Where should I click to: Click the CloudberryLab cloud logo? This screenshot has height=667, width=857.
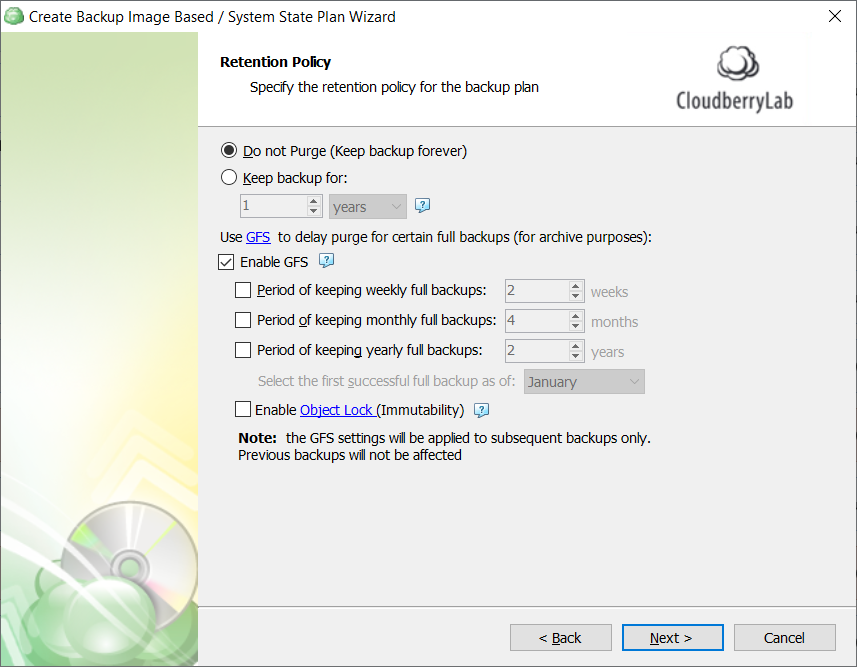737,63
